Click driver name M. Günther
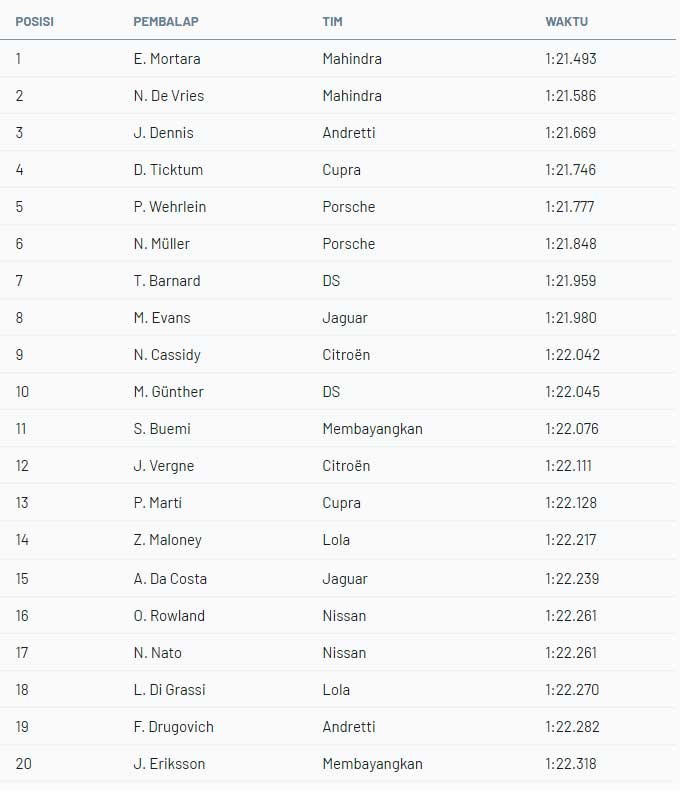The image size is (680, 792). tap(169, 392)
